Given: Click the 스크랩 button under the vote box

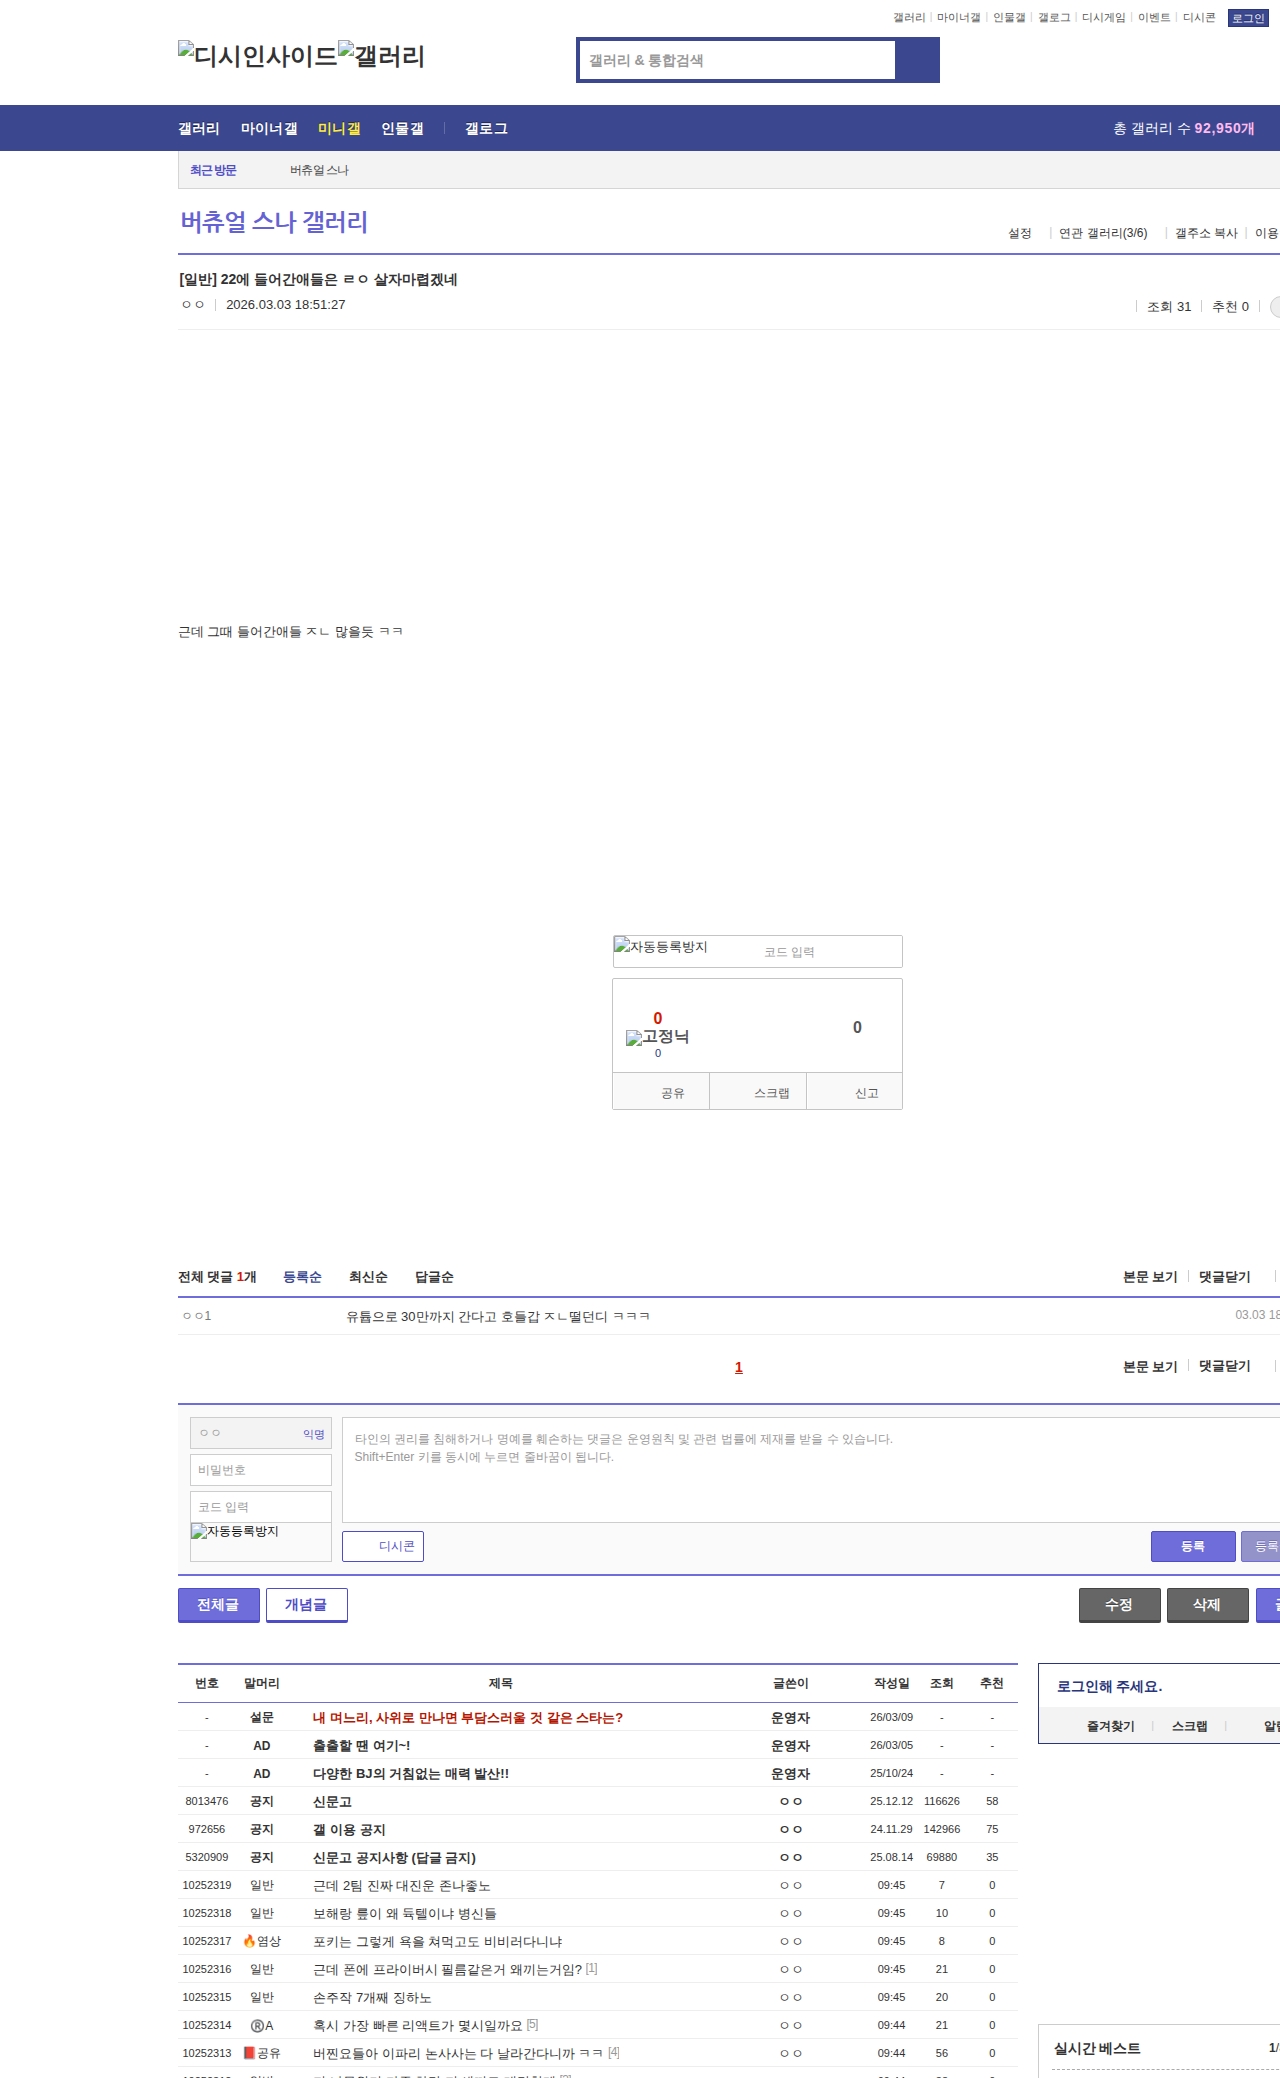Looking at the screenshot, I should click(758, 1092).
